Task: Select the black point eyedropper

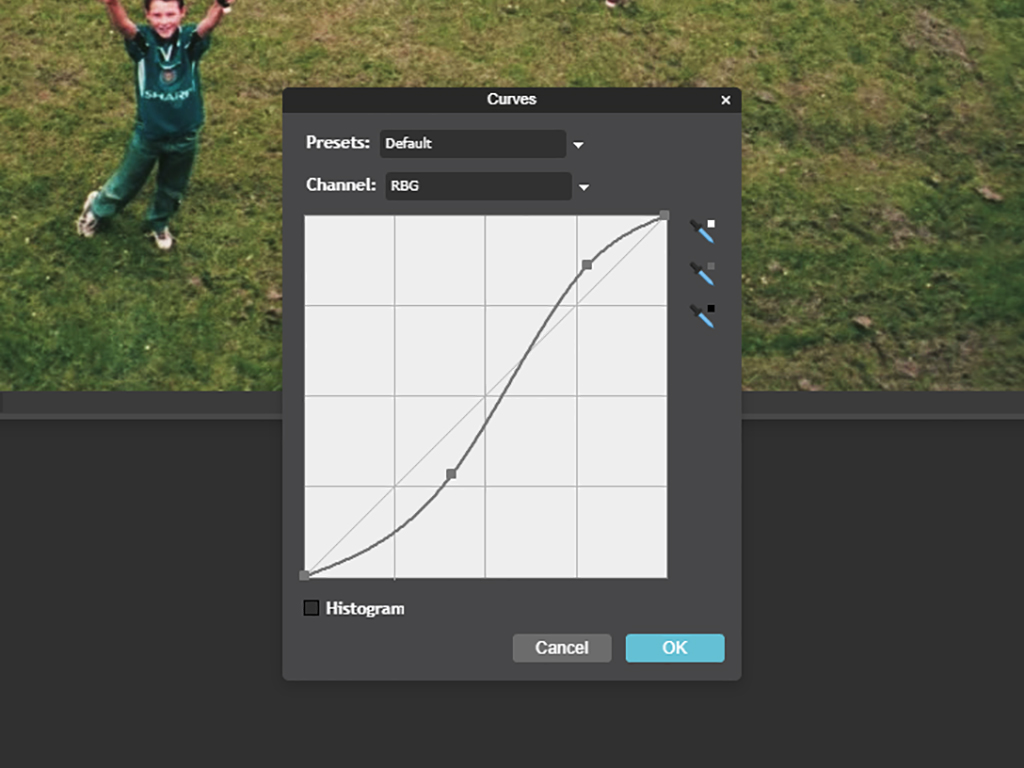Action: pos(702,316)
